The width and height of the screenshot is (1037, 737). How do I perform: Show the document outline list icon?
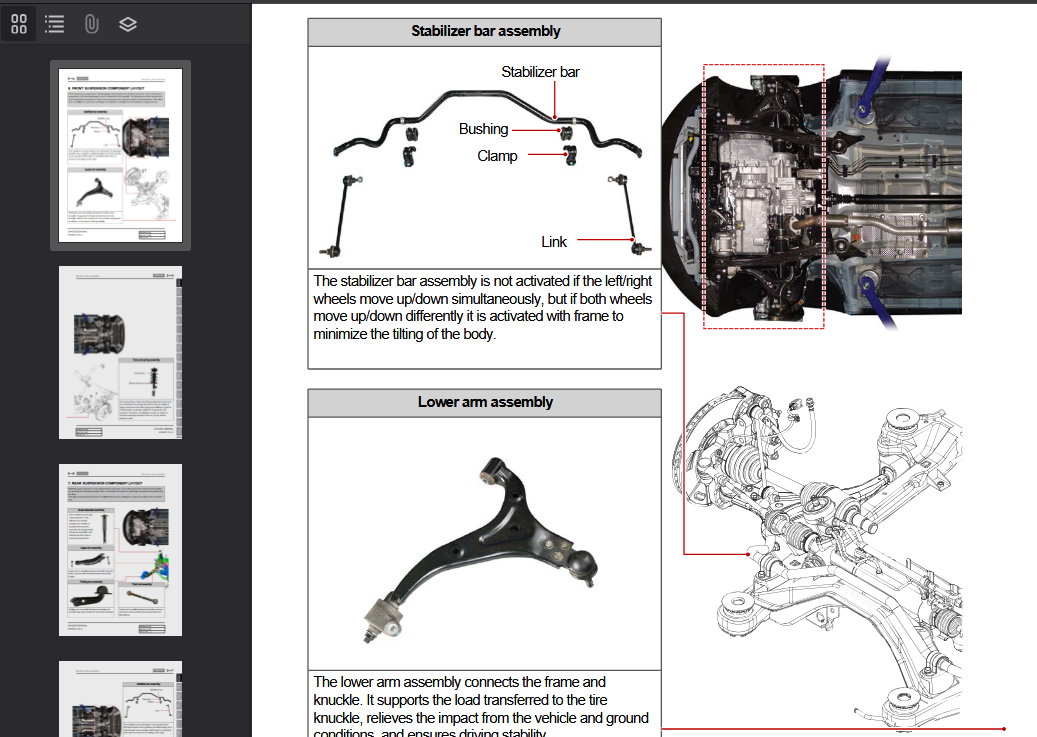(55, 24)
